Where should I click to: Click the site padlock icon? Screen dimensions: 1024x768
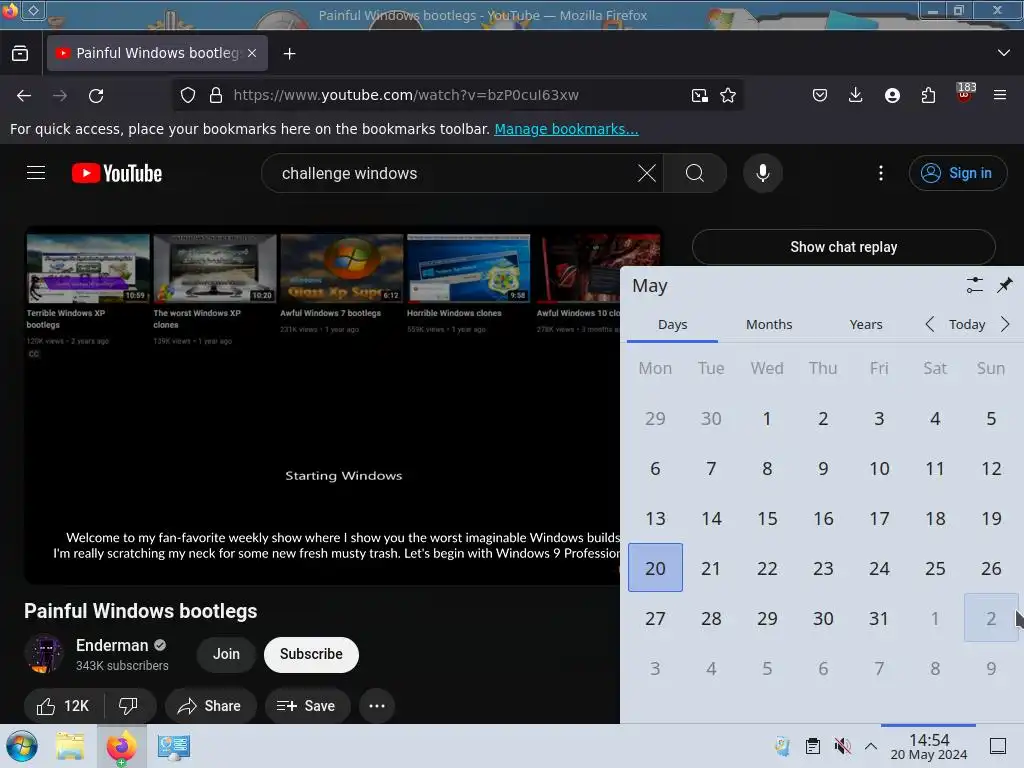[x=216, y=95]
